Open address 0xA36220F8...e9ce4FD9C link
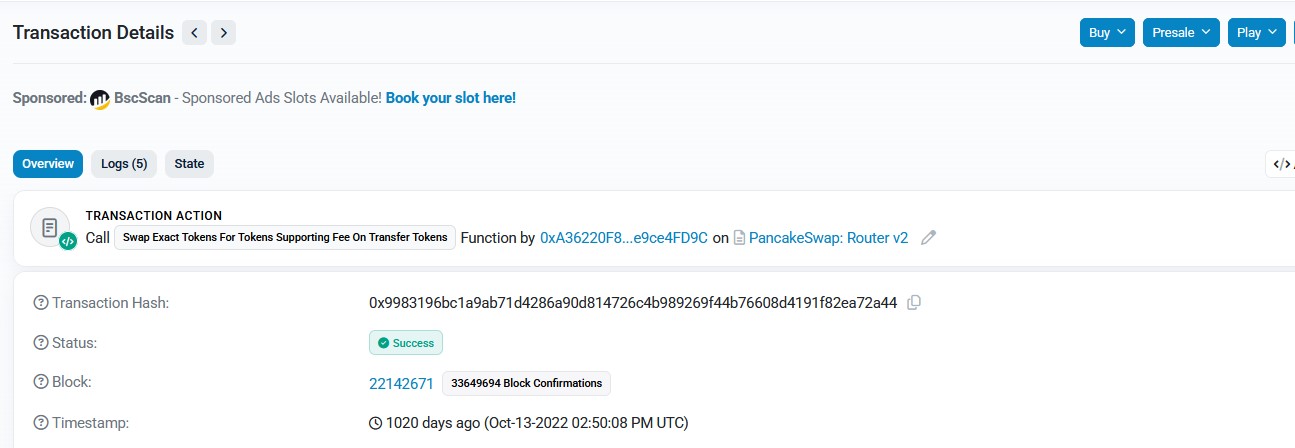The image size is (1295, 448). click(624, 238)
